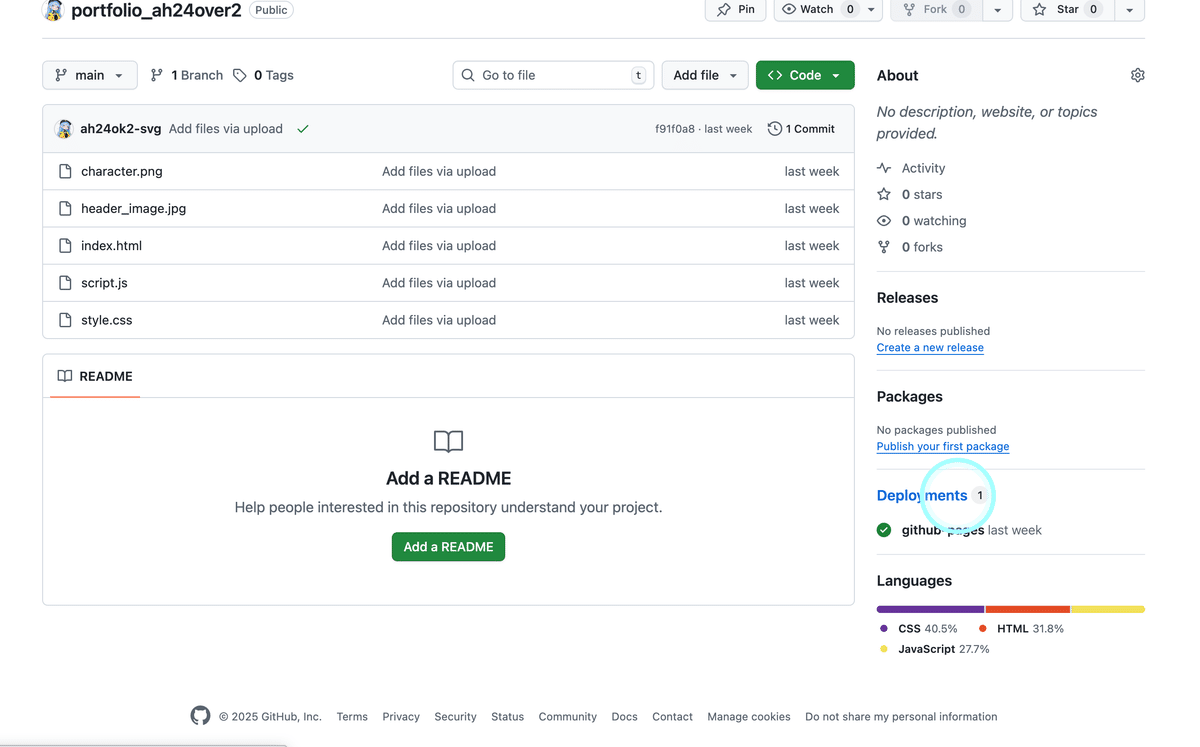Click the green Add a README button

[448, 547]
